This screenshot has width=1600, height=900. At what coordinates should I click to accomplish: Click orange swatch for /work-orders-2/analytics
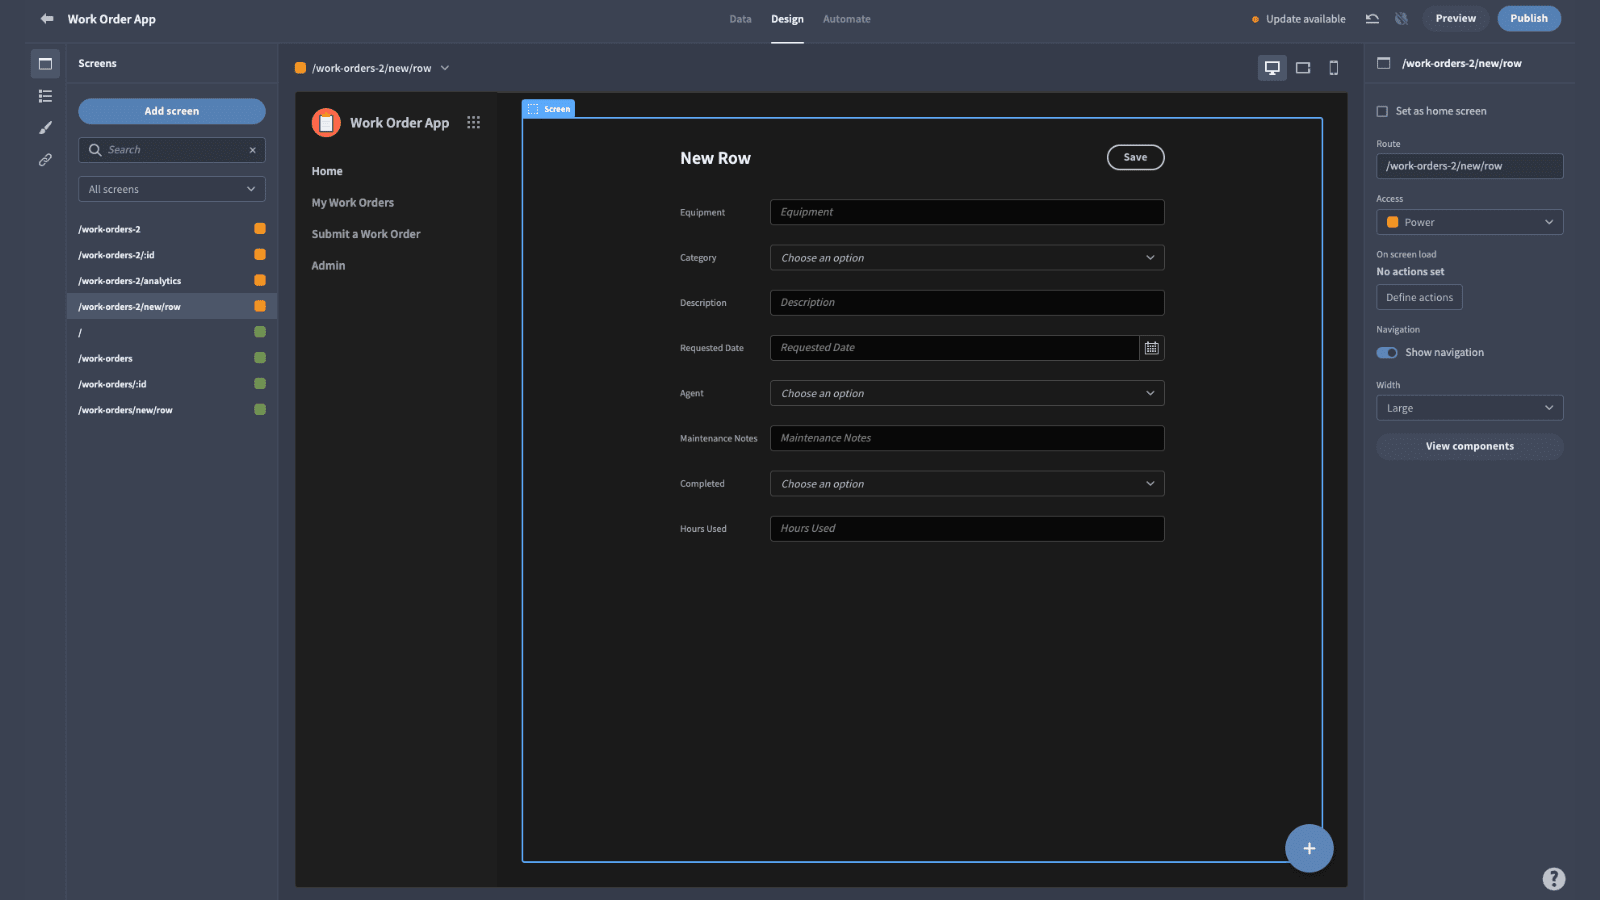pos(260,281)
